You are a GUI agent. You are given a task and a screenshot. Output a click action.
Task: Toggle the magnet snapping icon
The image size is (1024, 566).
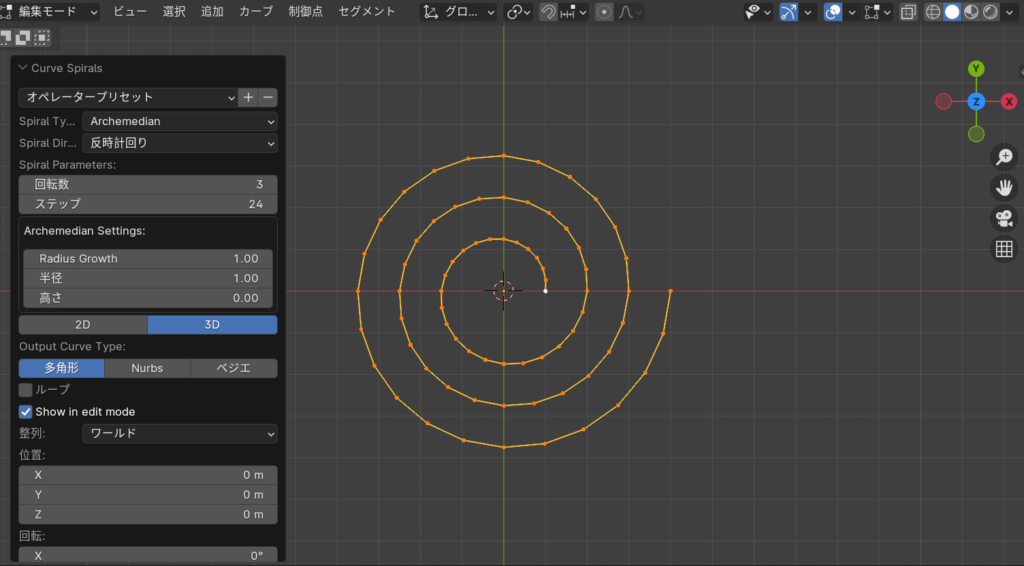[548, 12]
